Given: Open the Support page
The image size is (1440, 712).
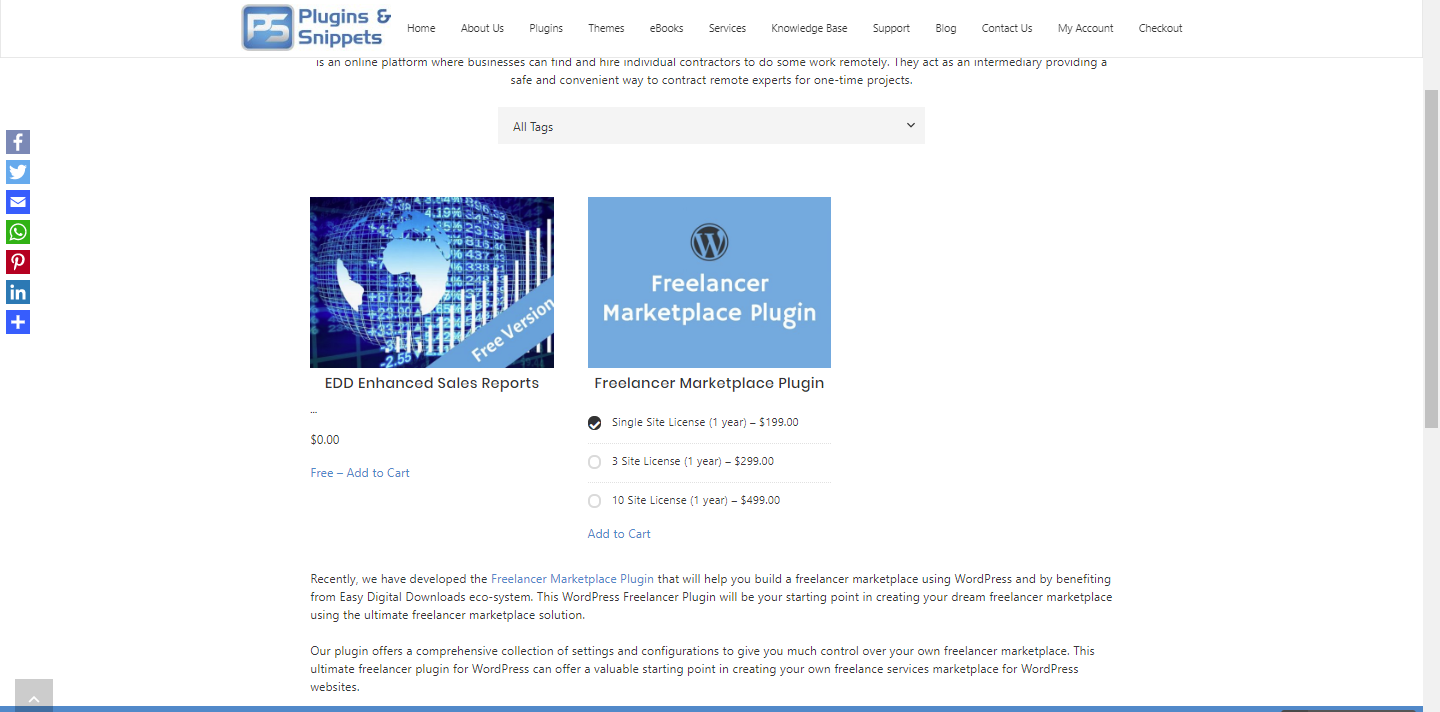Looking at the screenshot, I should coord(891,28).
